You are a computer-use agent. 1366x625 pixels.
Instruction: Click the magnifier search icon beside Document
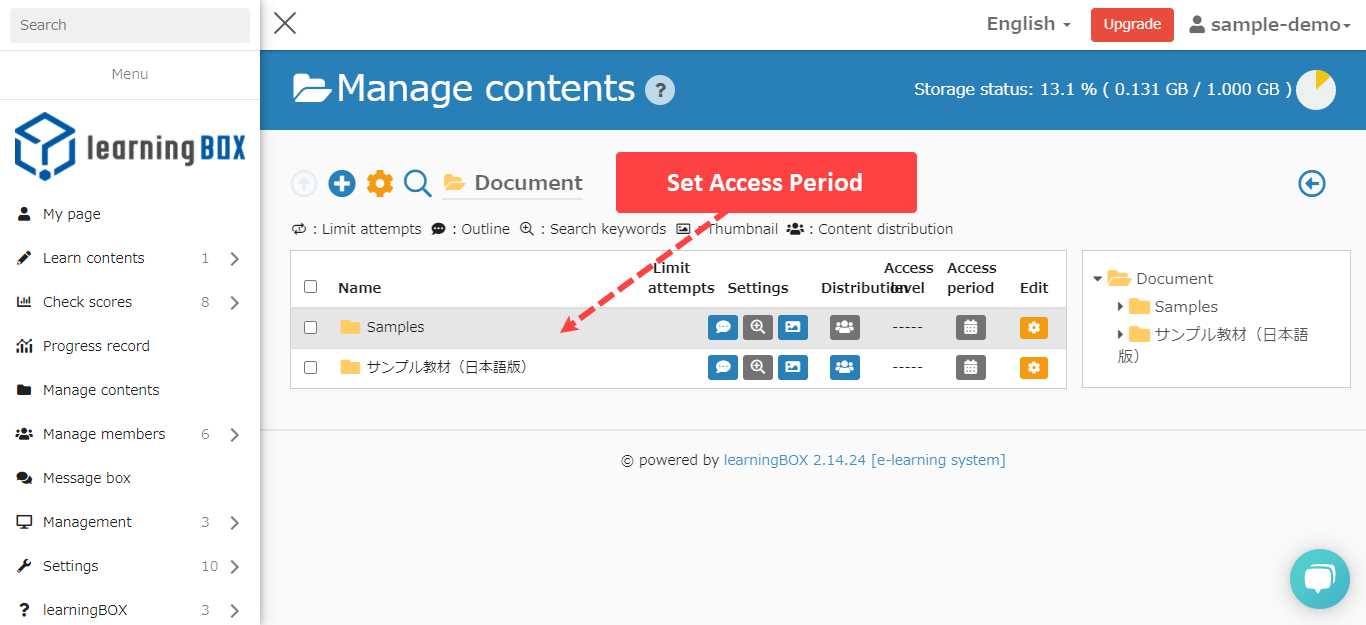418,183
